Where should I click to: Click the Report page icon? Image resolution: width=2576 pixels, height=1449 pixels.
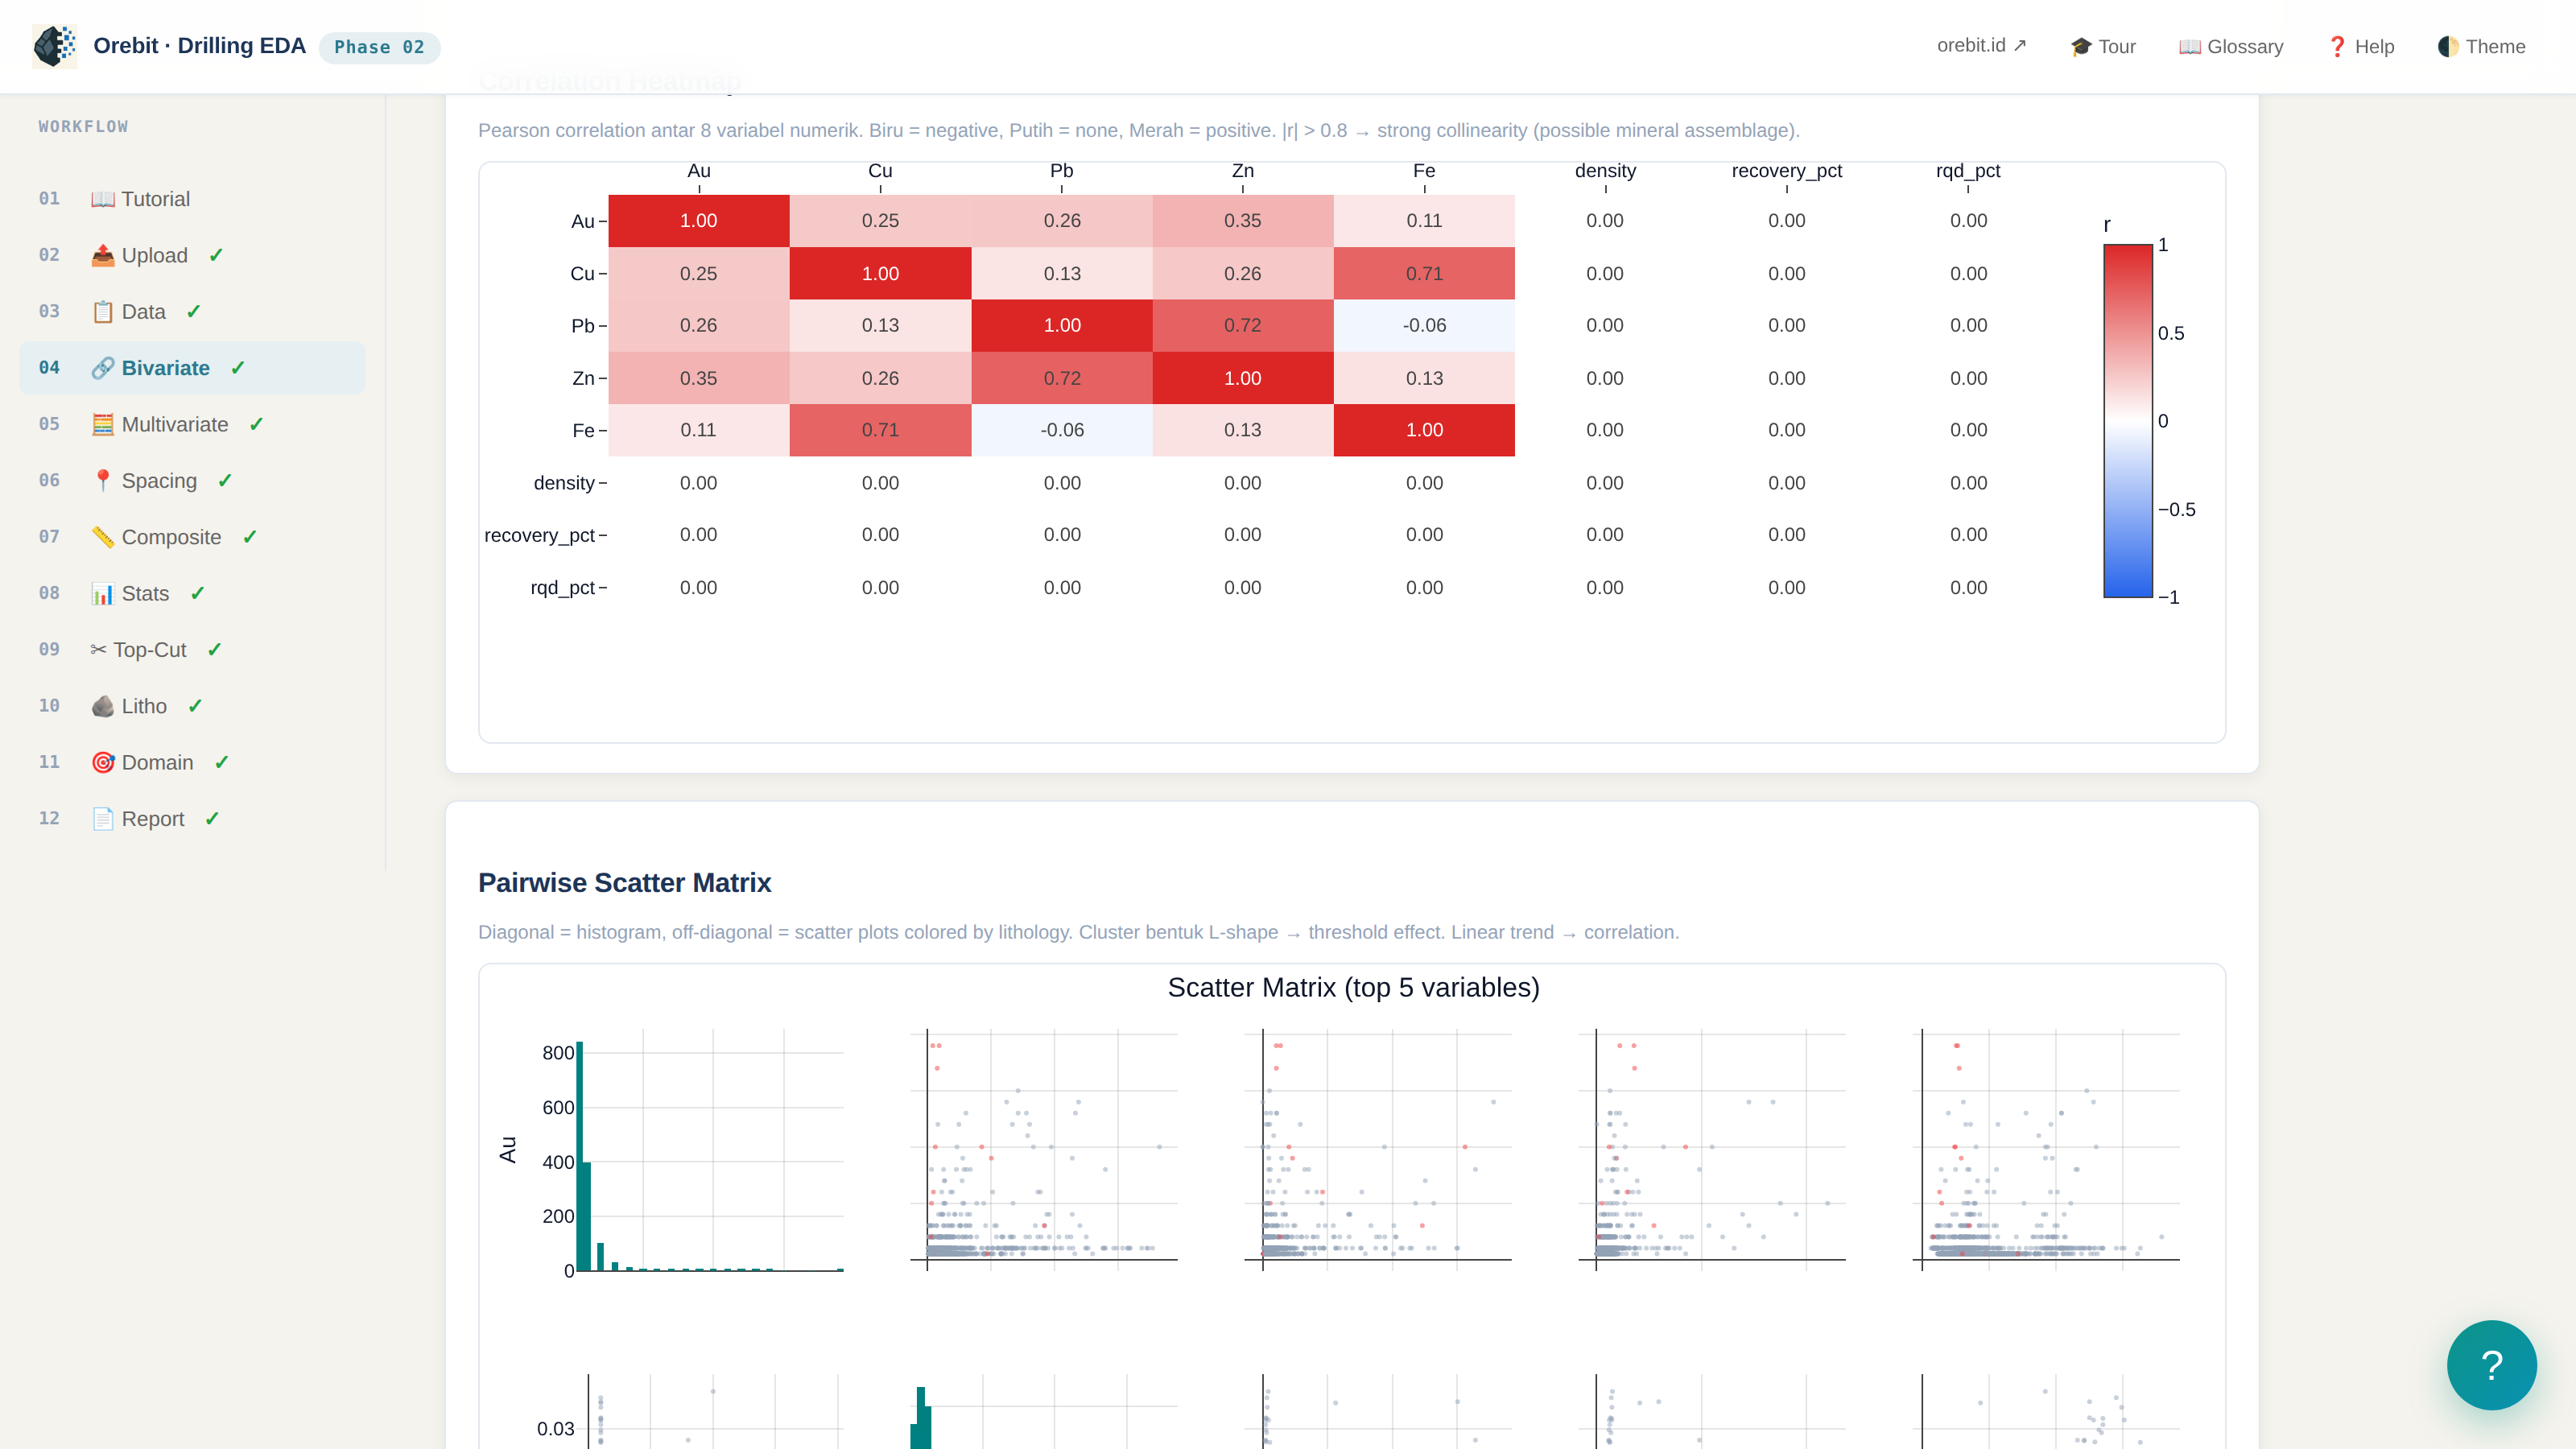[x=102, y=819]
